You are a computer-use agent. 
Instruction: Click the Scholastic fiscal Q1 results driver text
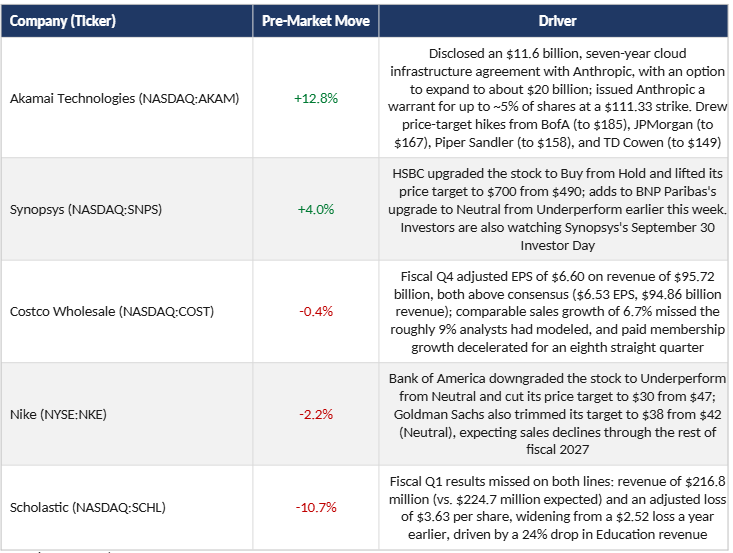(557, 508)
